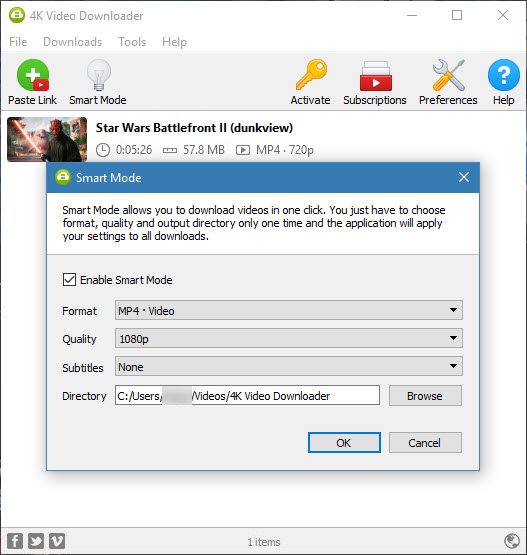Select the Star Wars Battlefront II thumbnail

tap(47, 139)
